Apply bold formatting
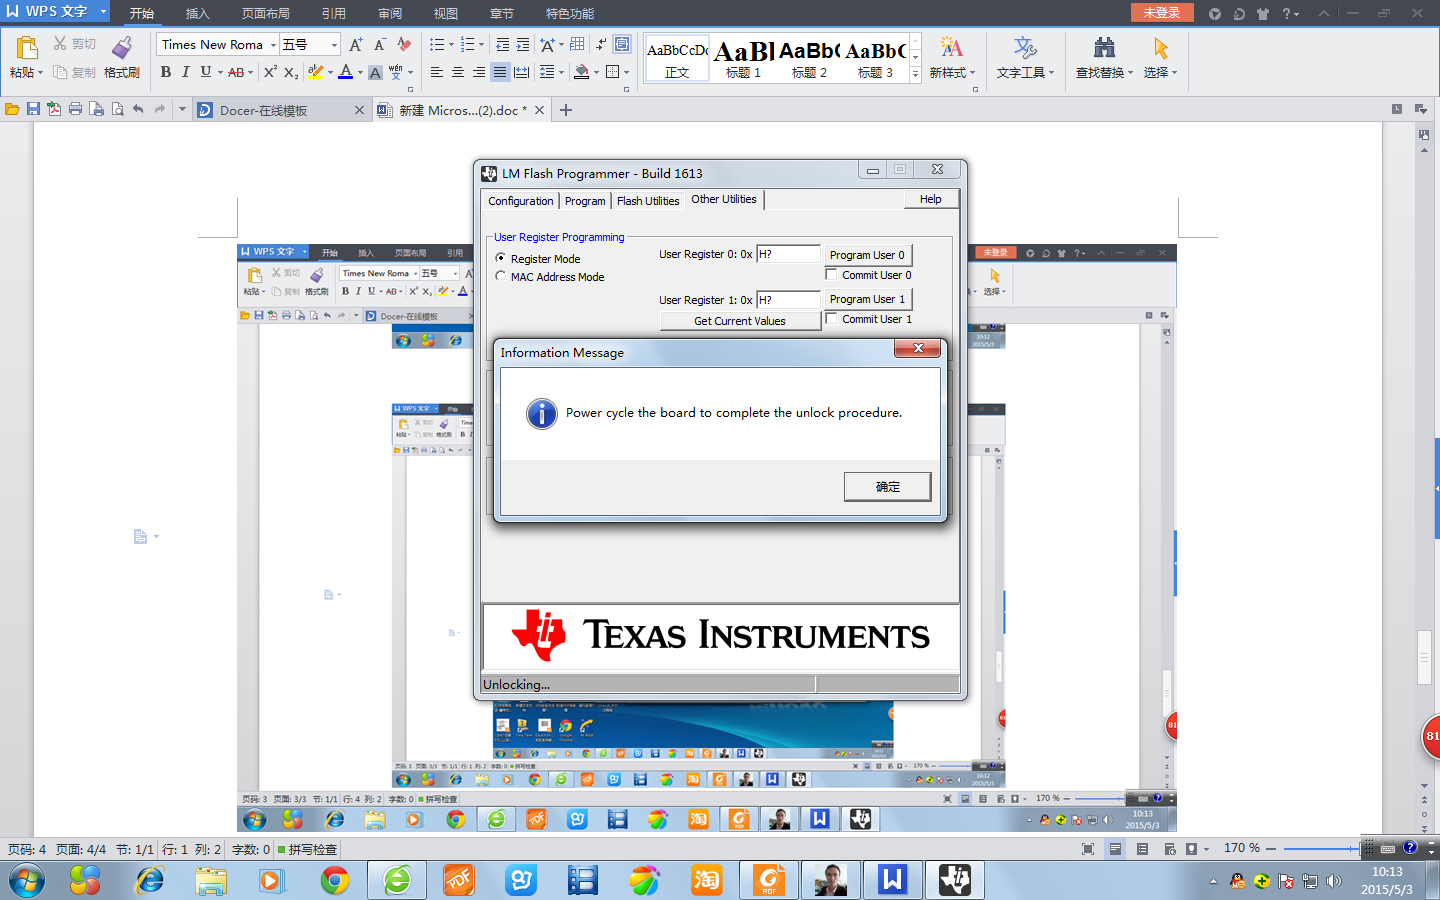This screenshot has height=900, width=1440. pos(166,72)
